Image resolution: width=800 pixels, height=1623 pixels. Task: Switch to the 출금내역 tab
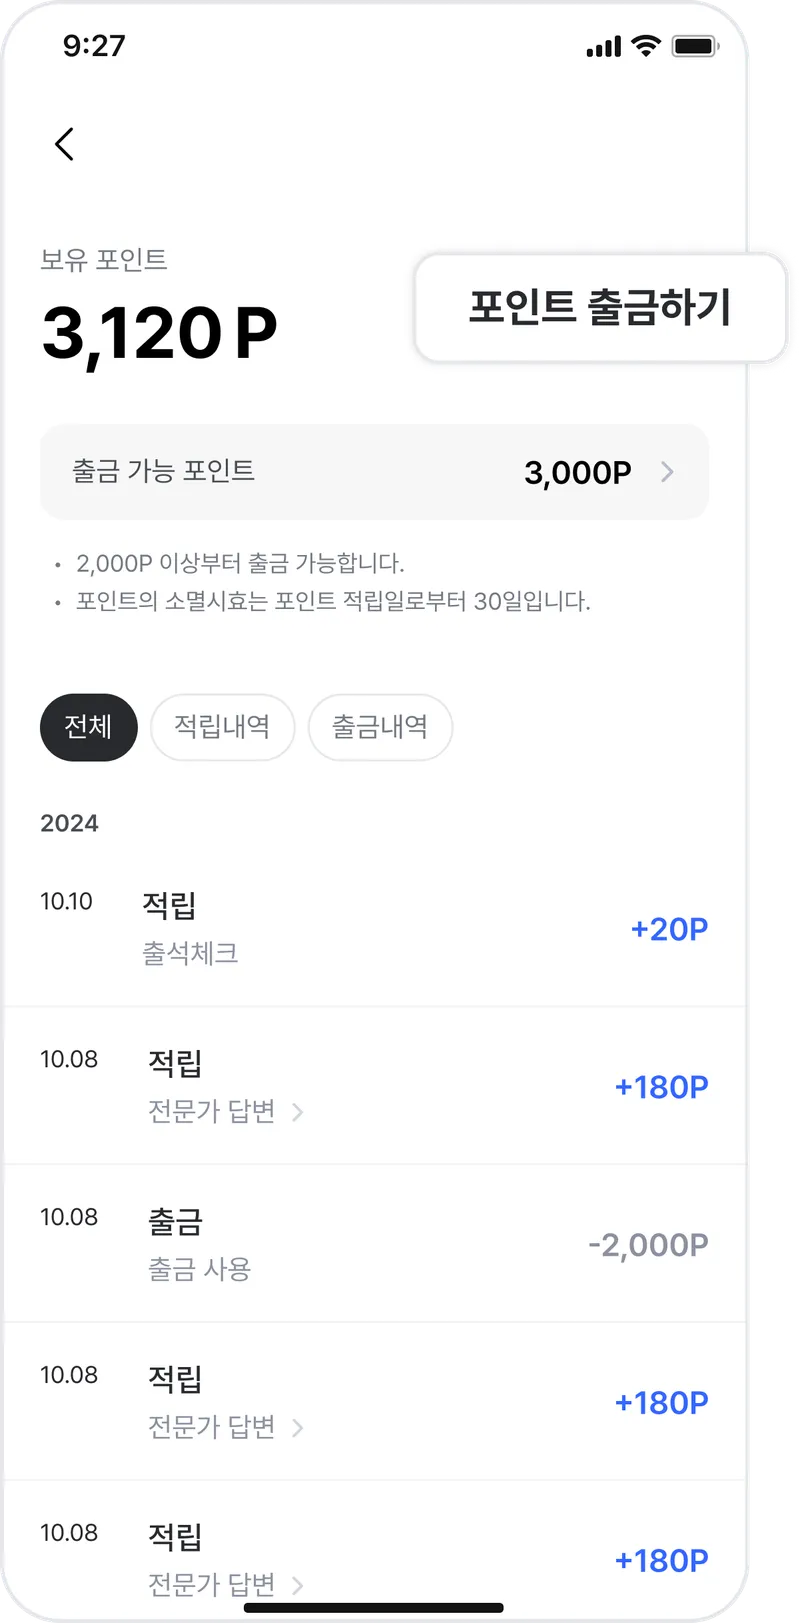coord(380,727)
